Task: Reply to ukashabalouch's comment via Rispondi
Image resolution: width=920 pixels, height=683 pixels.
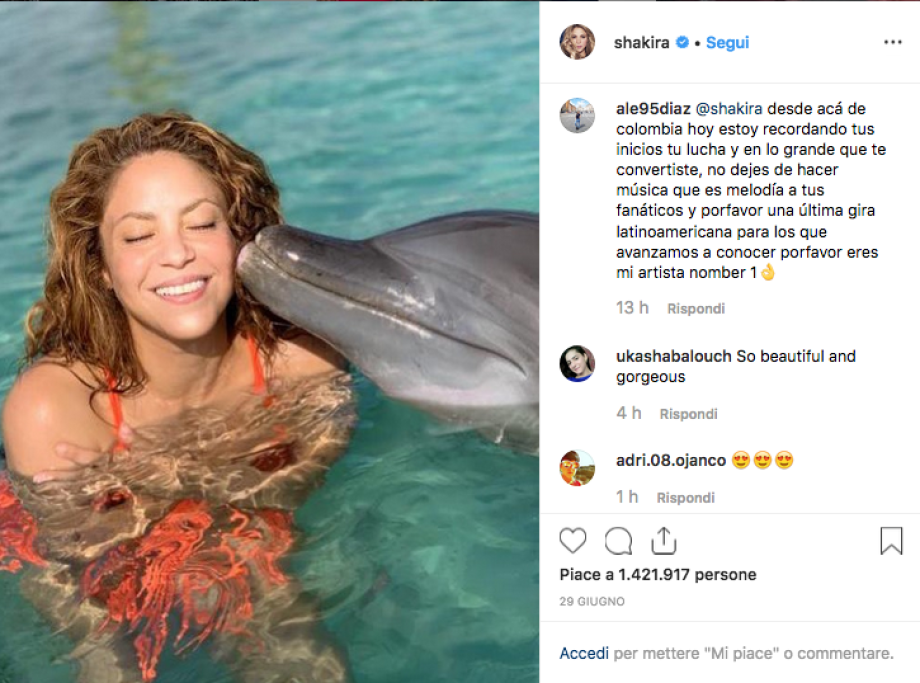Action: (688, 414)
